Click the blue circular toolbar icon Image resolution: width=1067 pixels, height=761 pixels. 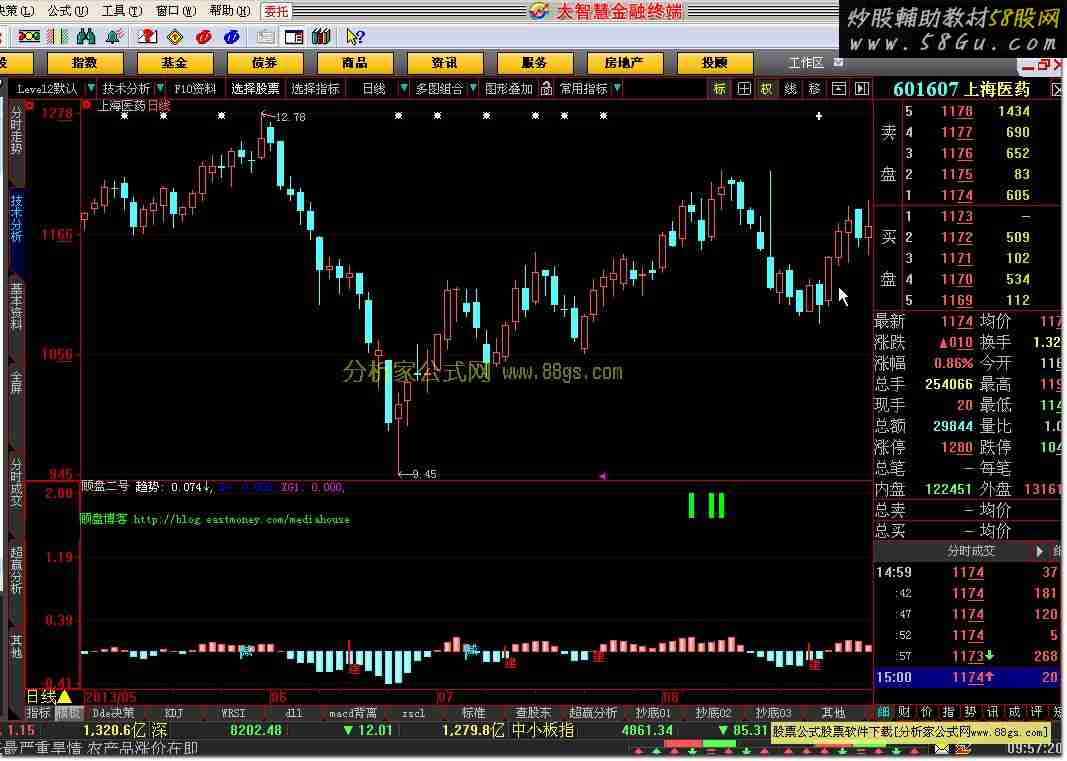[x=231, y=37]
